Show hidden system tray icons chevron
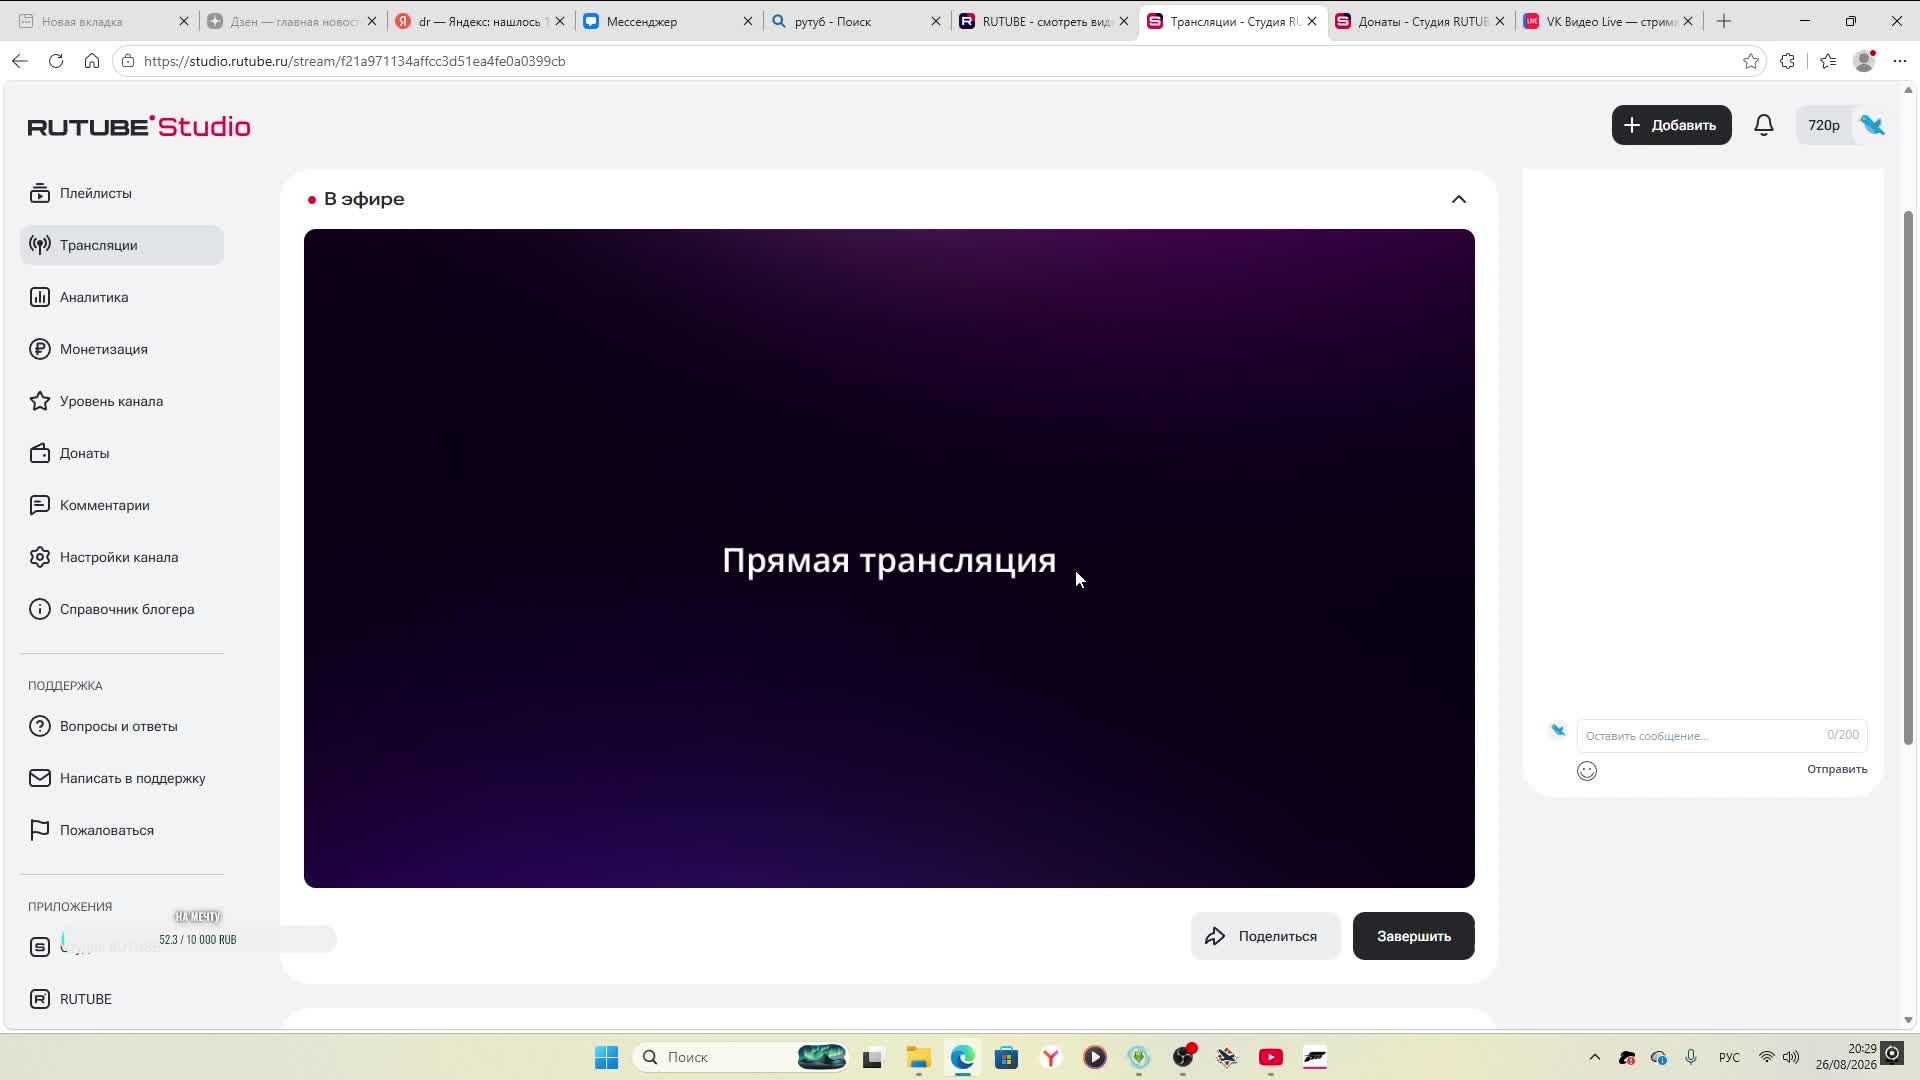The image size is (1920, 1080). pos(1595,1057)
